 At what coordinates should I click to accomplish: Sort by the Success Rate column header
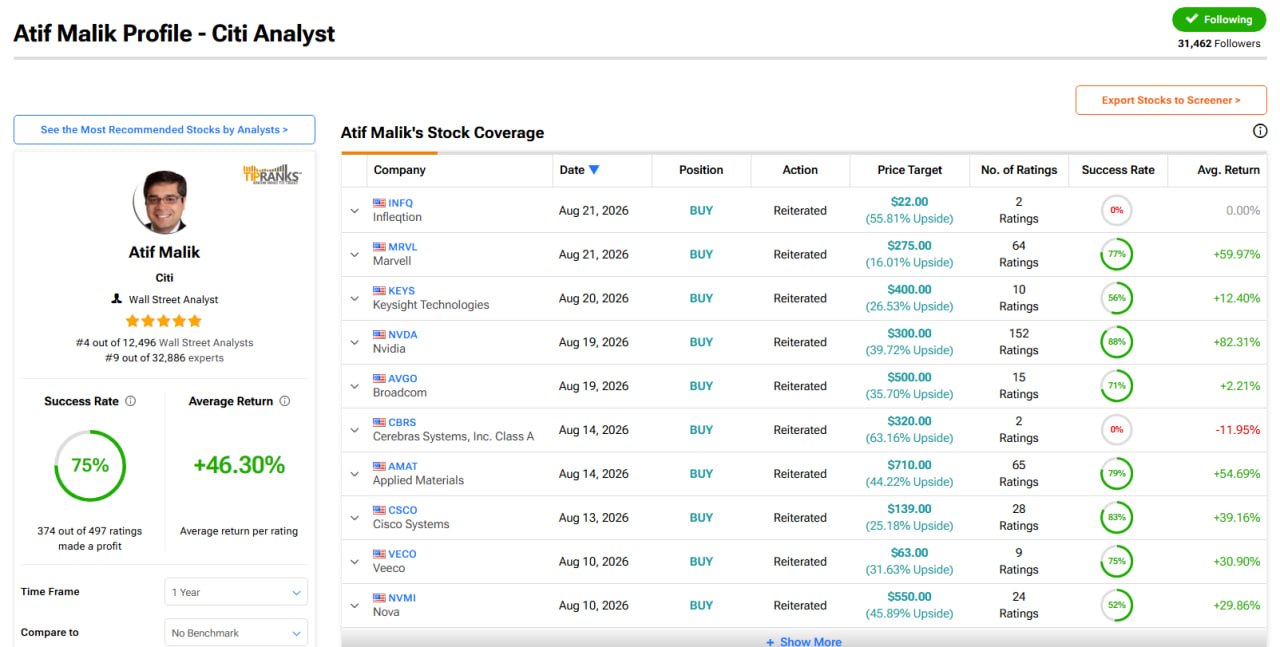point(1118,170)
